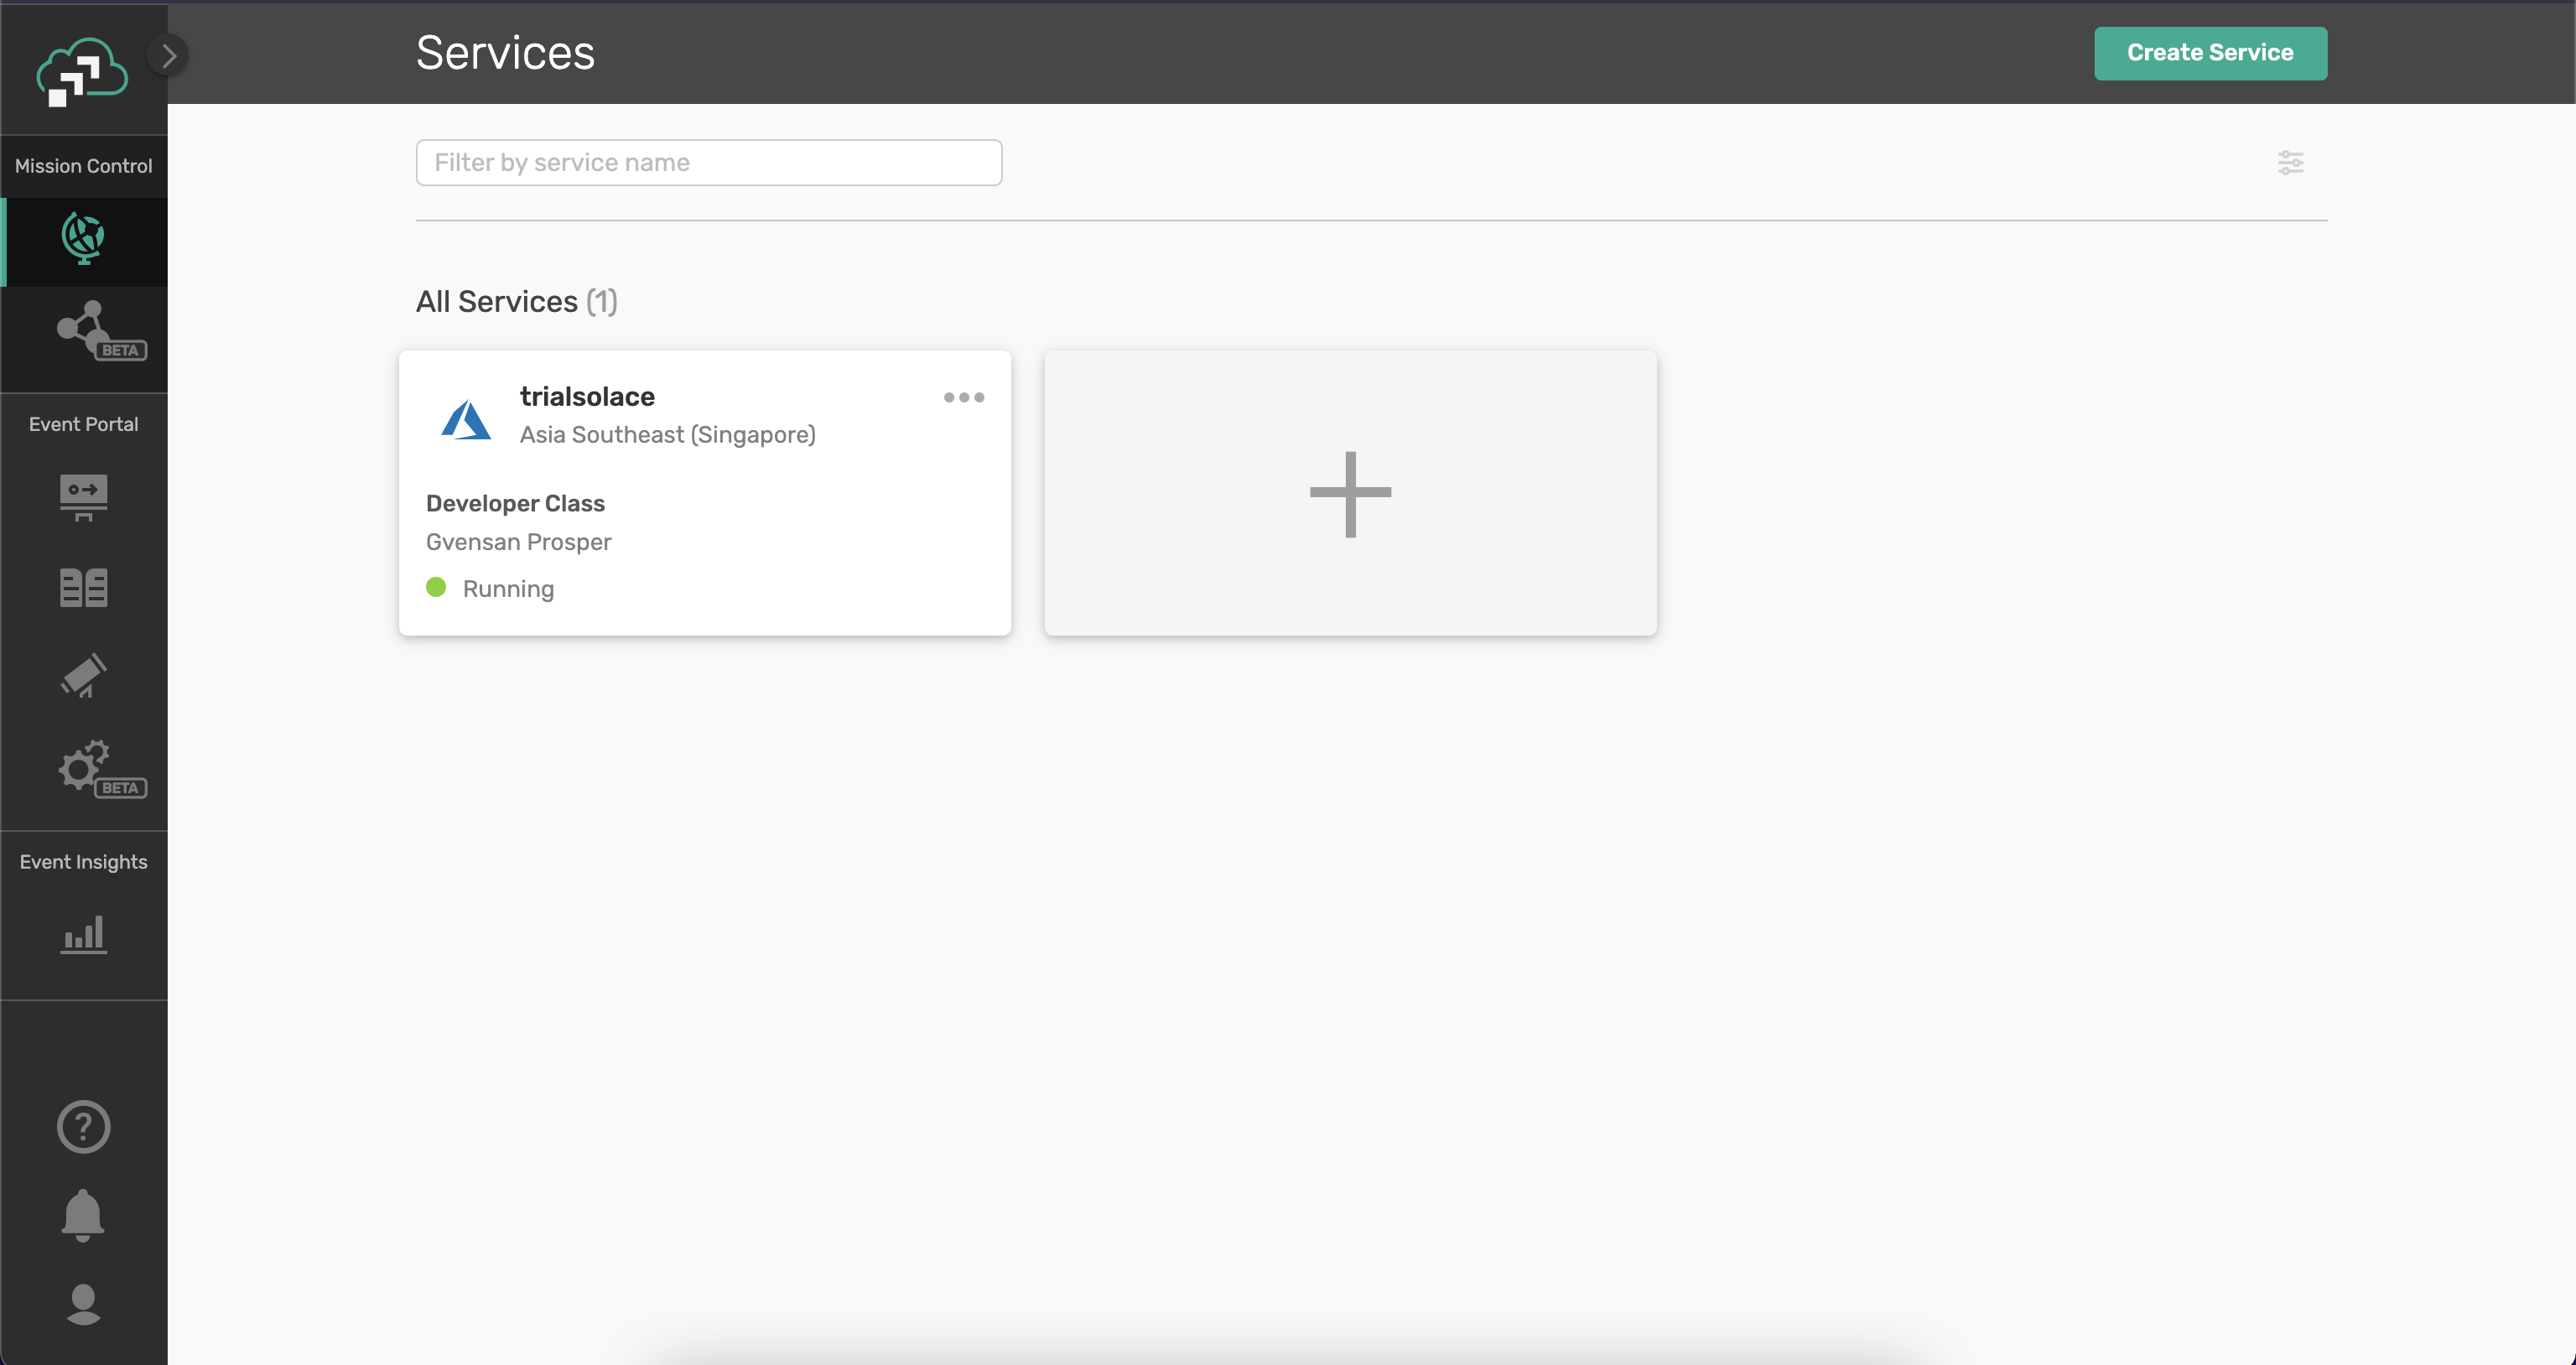Click the Azure logo on trialsolace card
This screenshot has width=2576, height=1365.
point(466,419)
